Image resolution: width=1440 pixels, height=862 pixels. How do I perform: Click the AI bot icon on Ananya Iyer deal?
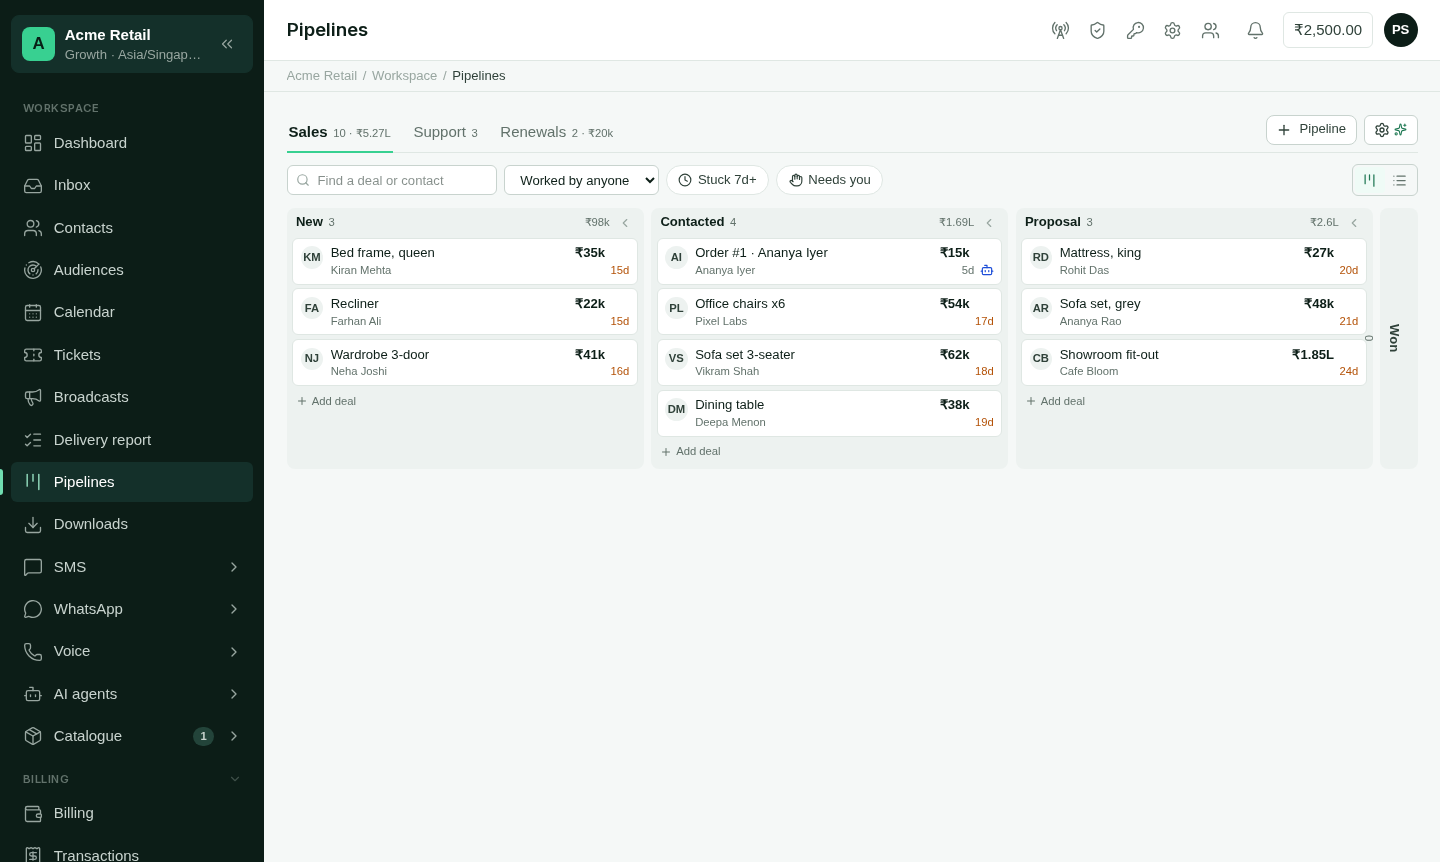tap(987, 270)
